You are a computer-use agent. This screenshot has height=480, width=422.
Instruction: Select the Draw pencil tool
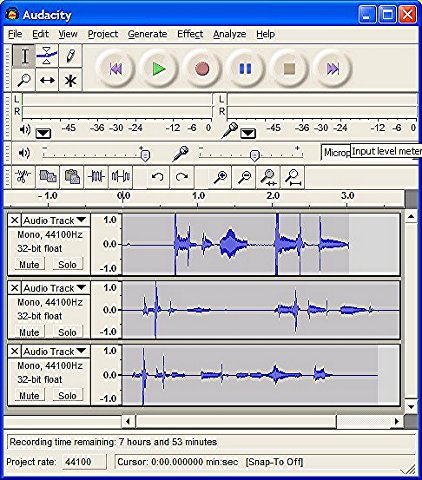point(70,55)
